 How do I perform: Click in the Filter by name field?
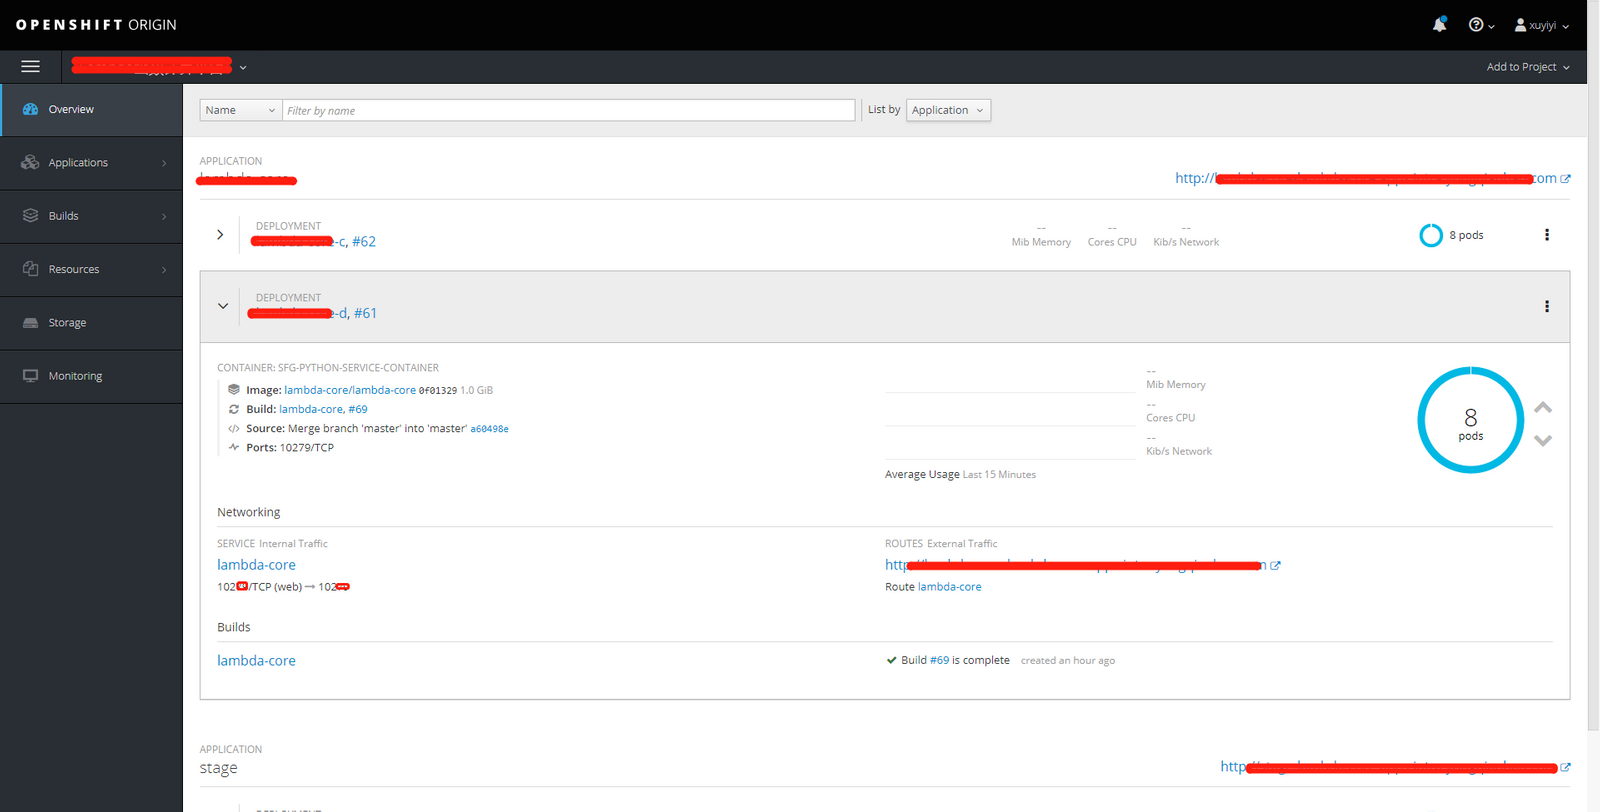click(x=568, y=110)
